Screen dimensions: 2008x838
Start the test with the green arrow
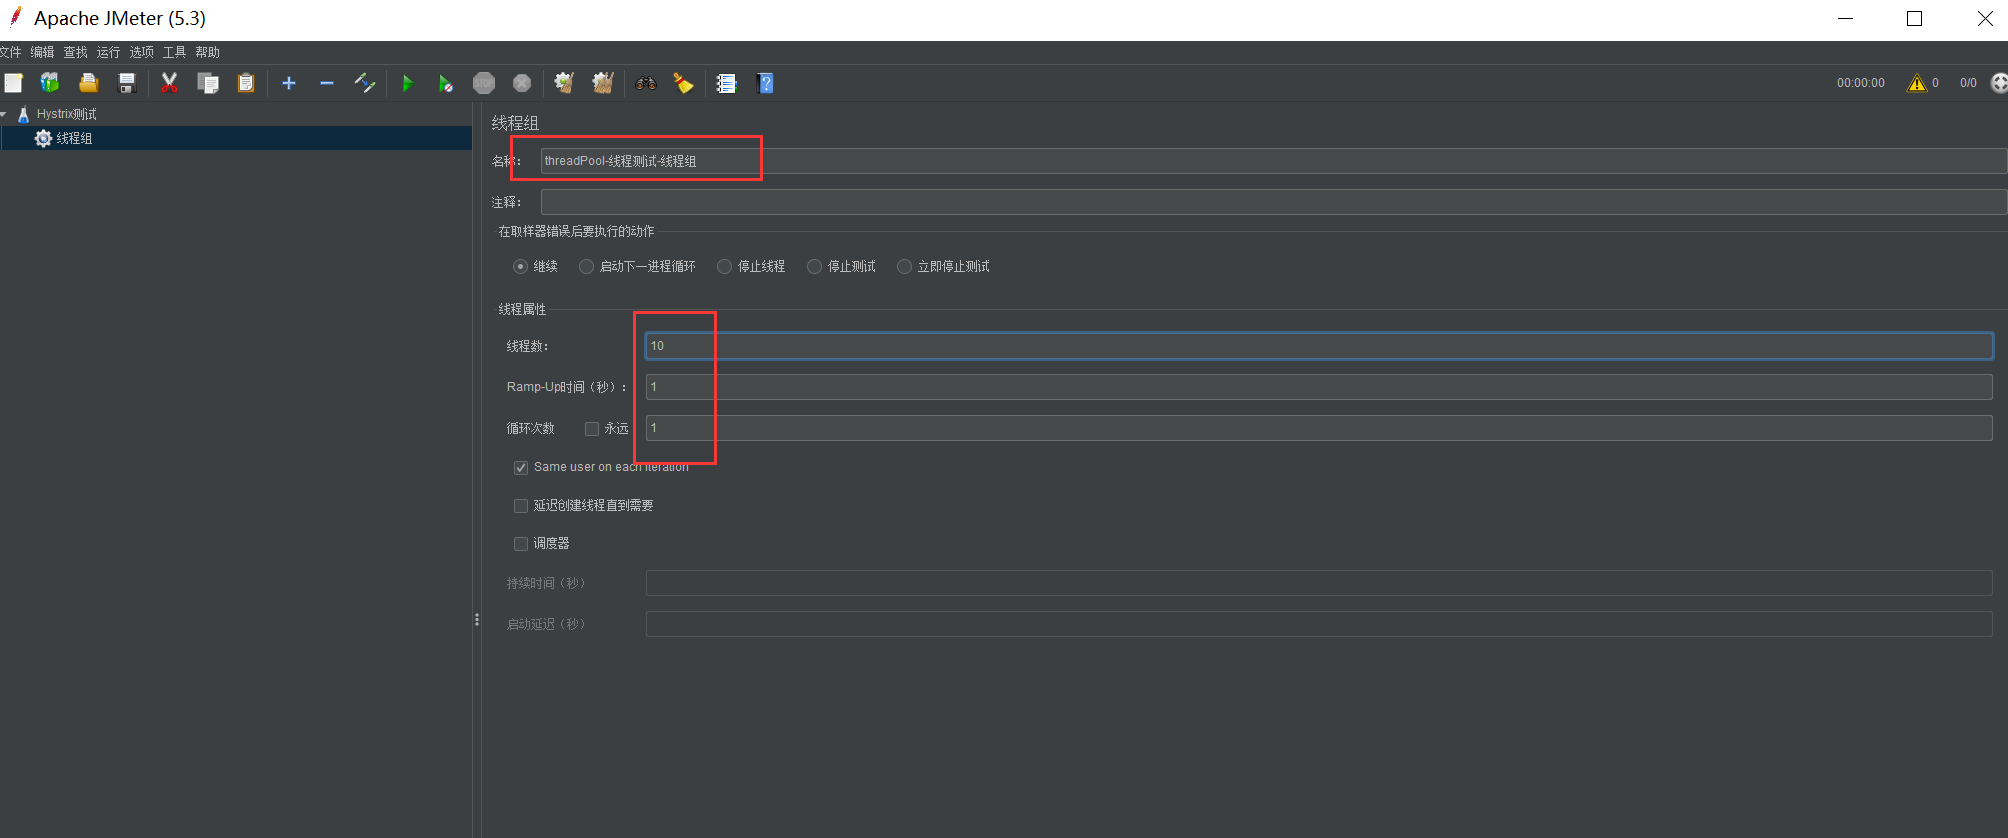point(407,83)
